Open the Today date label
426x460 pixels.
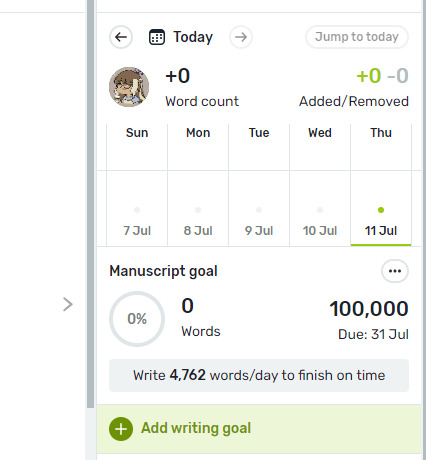click(193, 37)
